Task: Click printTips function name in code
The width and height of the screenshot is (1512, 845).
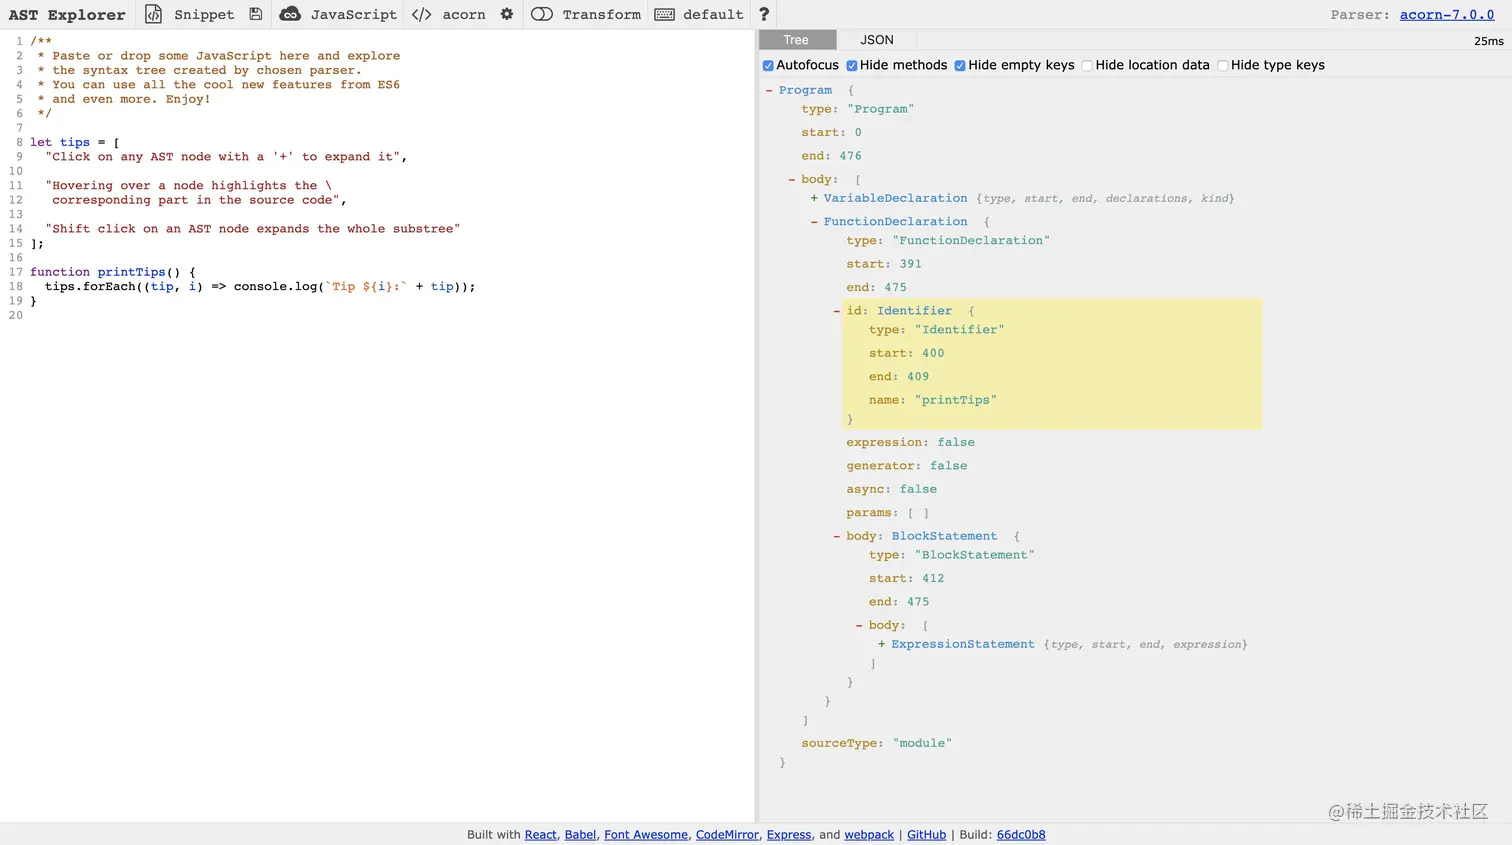Action: click(131, 272)
